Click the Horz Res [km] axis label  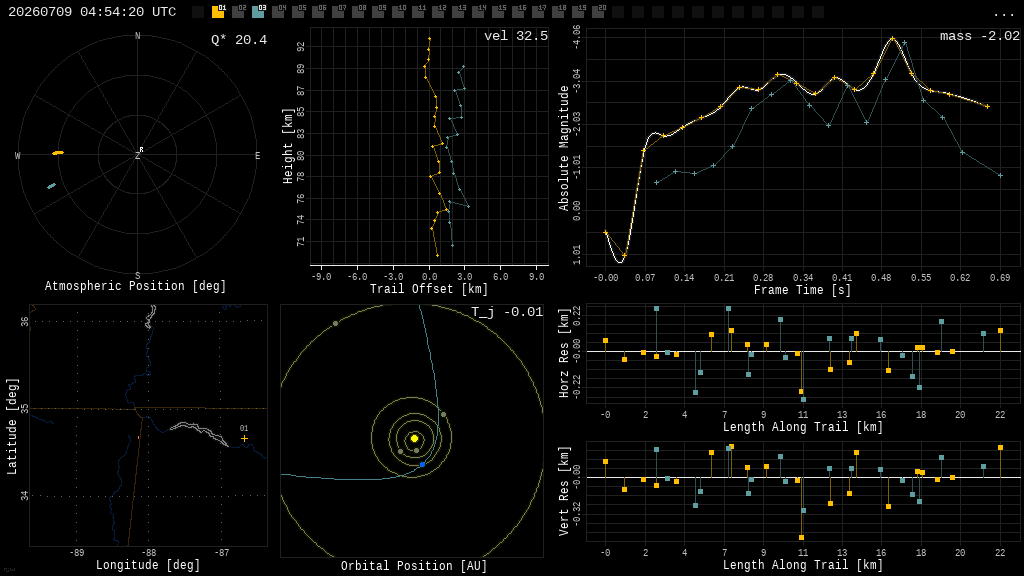(564, 353)
